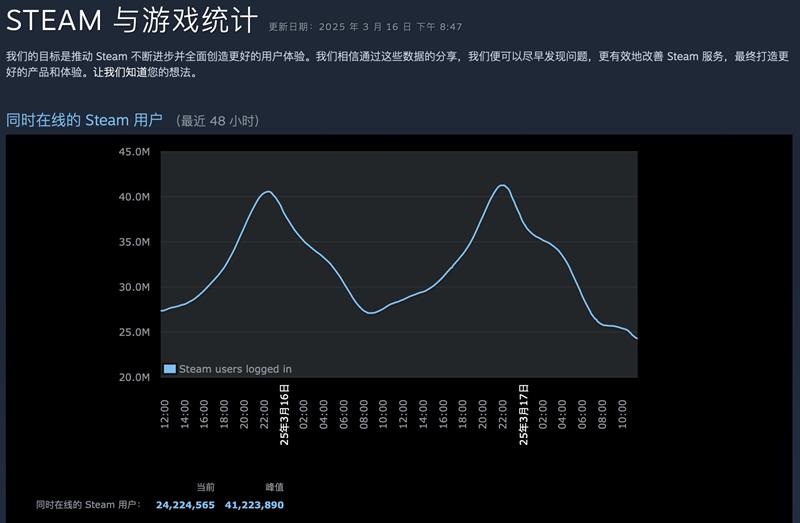Click the 'Steam users logged in' legend label
Image resolution: width=800 pixels, height=523 pixels.
tap(235, 369)
